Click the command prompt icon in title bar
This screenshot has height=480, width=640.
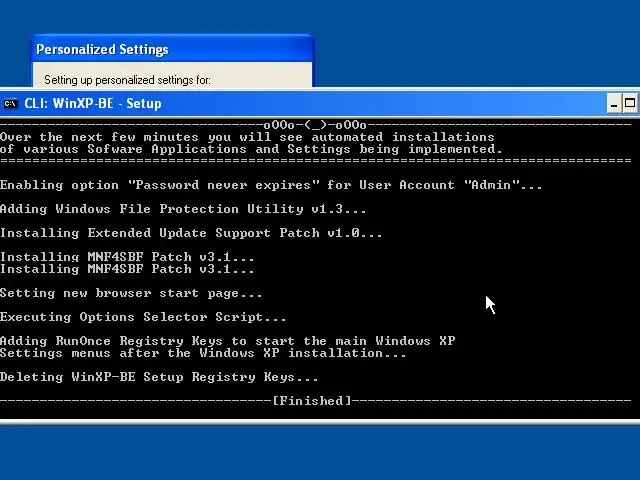click(10, 104)
